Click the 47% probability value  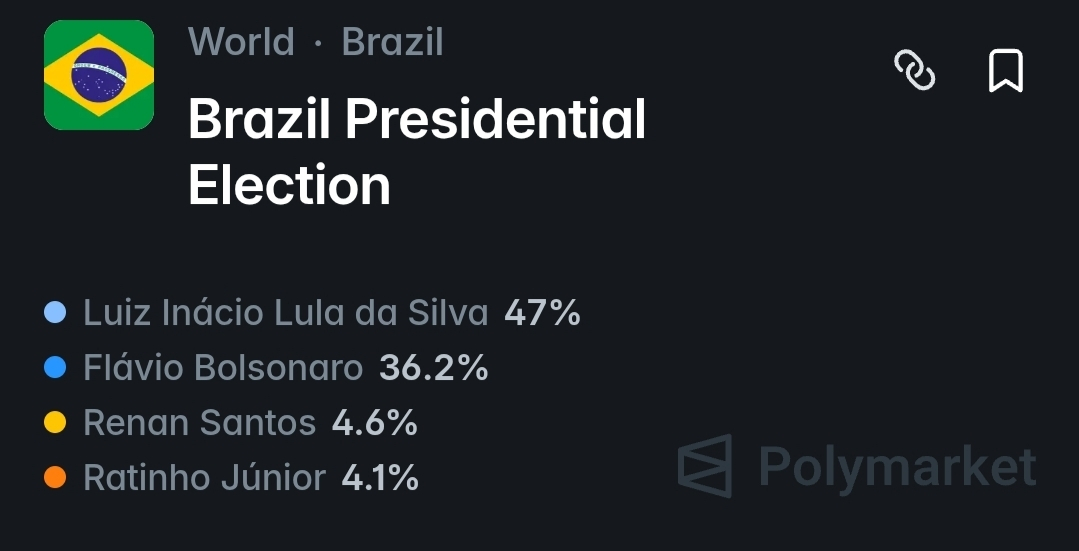point(542,313)
